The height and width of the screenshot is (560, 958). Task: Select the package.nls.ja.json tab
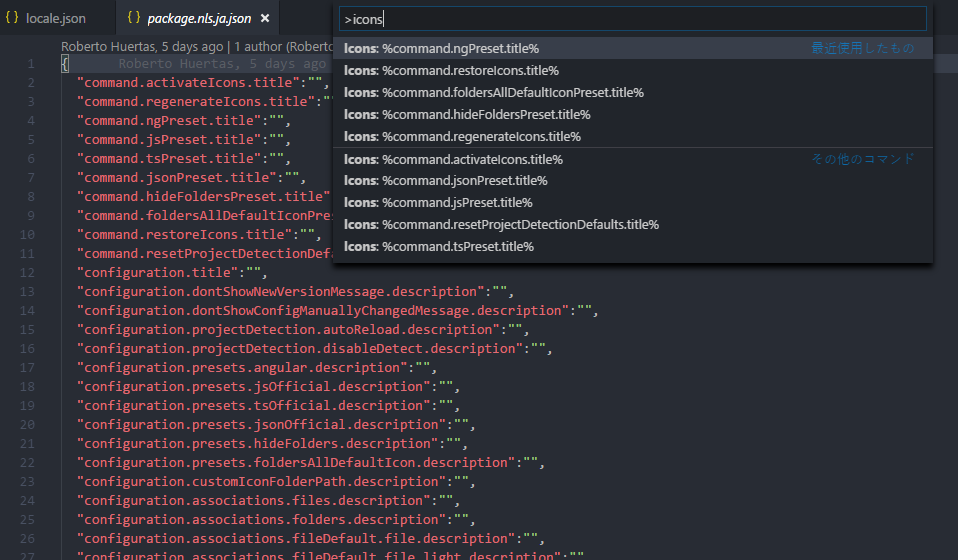click(x=199, y=18)
